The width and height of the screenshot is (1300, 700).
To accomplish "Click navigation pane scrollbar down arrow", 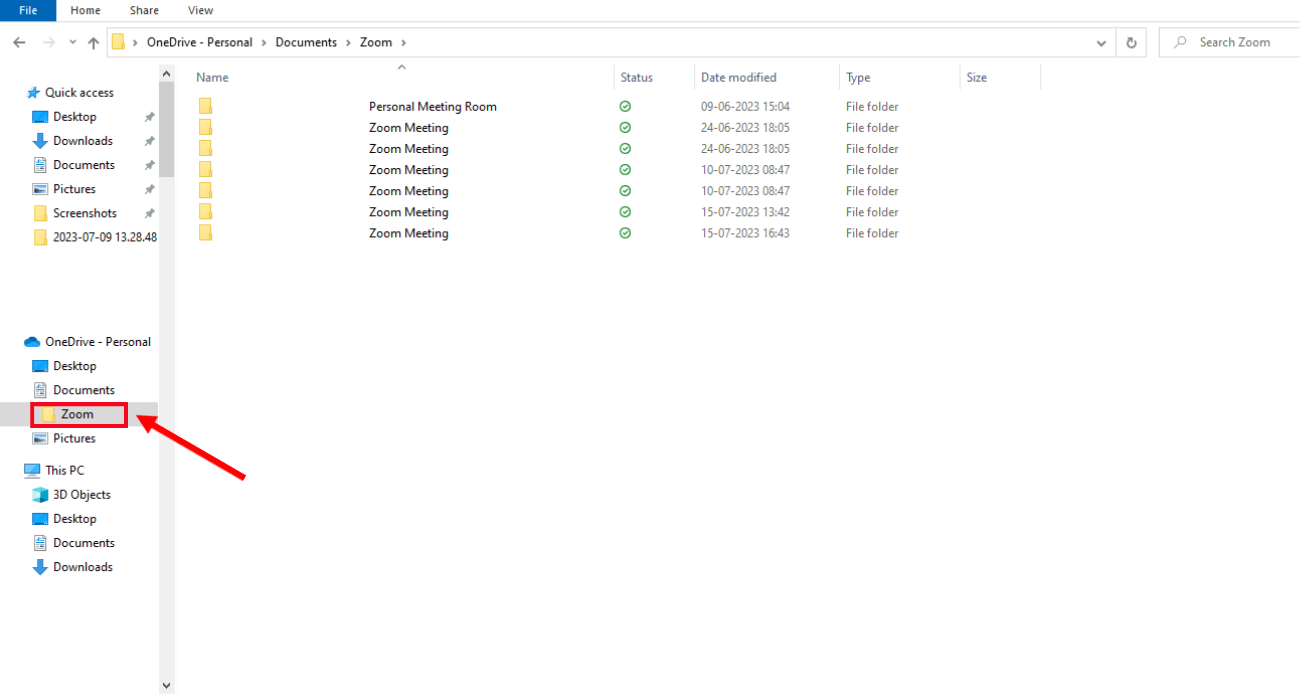I will click(x=166, y=686).
